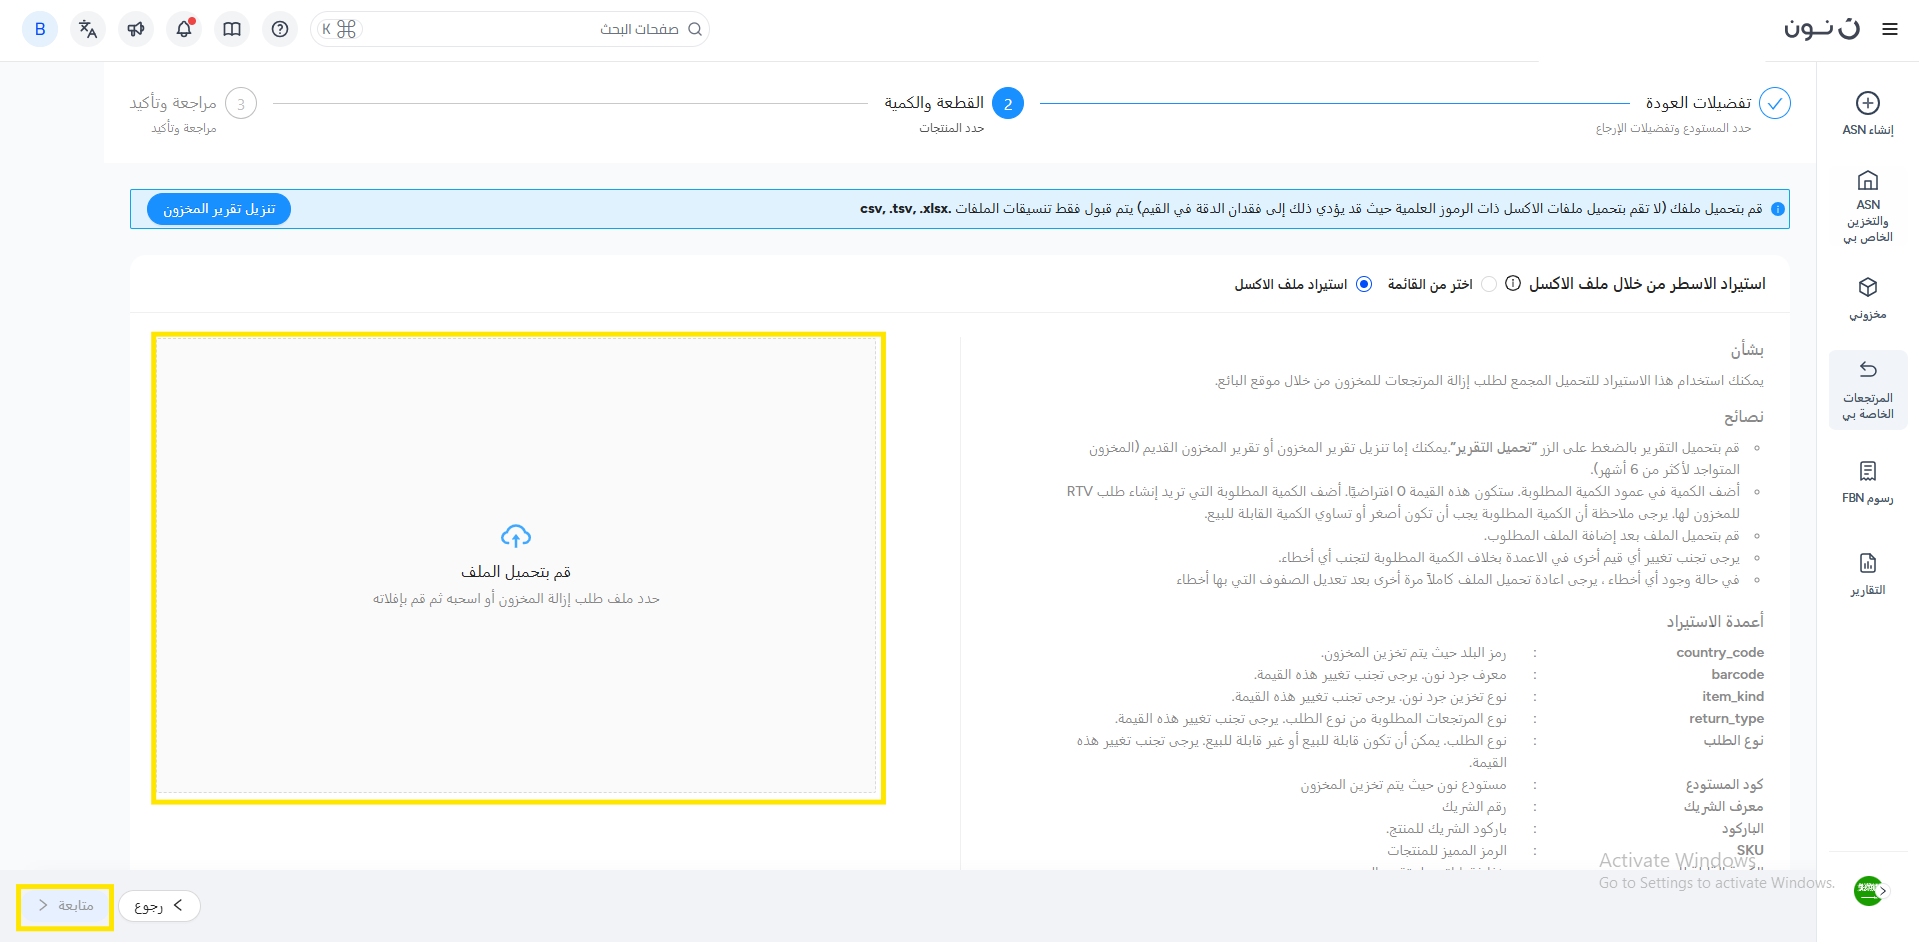Image resolution: width=1919 pixels, height=942 pixels.
Task: Open ASN والتخزين الخاص بي warehouse icon
Action: click(1867, 181)
